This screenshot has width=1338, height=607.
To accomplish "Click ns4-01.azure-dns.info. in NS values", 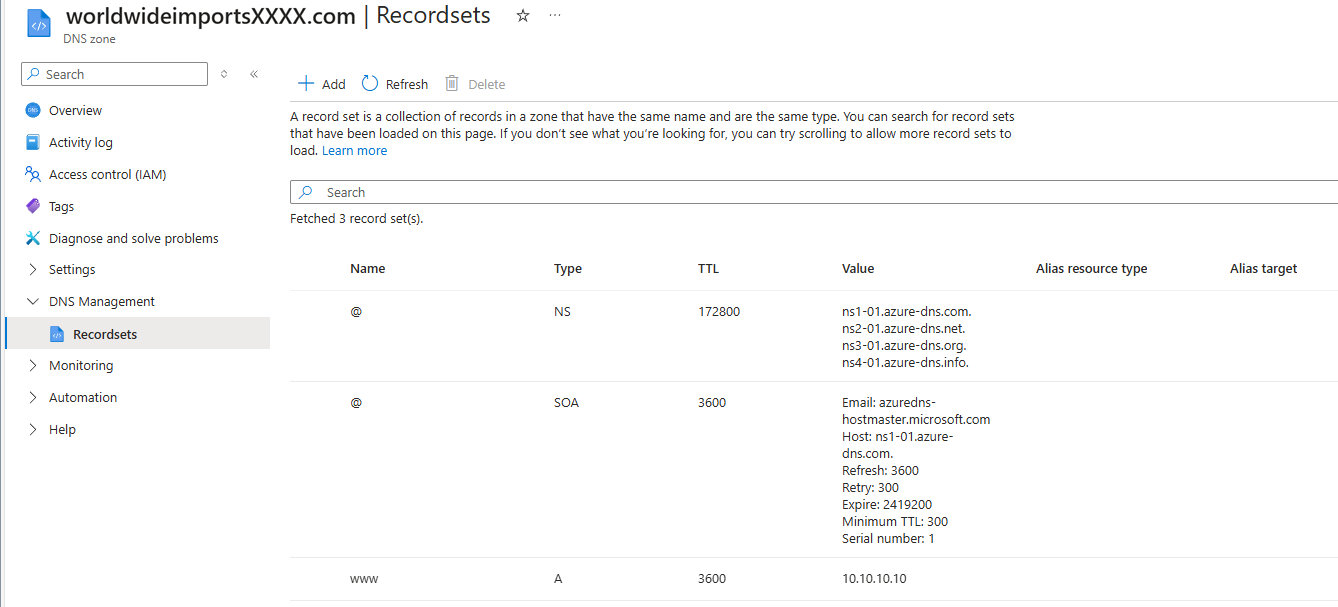I will 905,363.
